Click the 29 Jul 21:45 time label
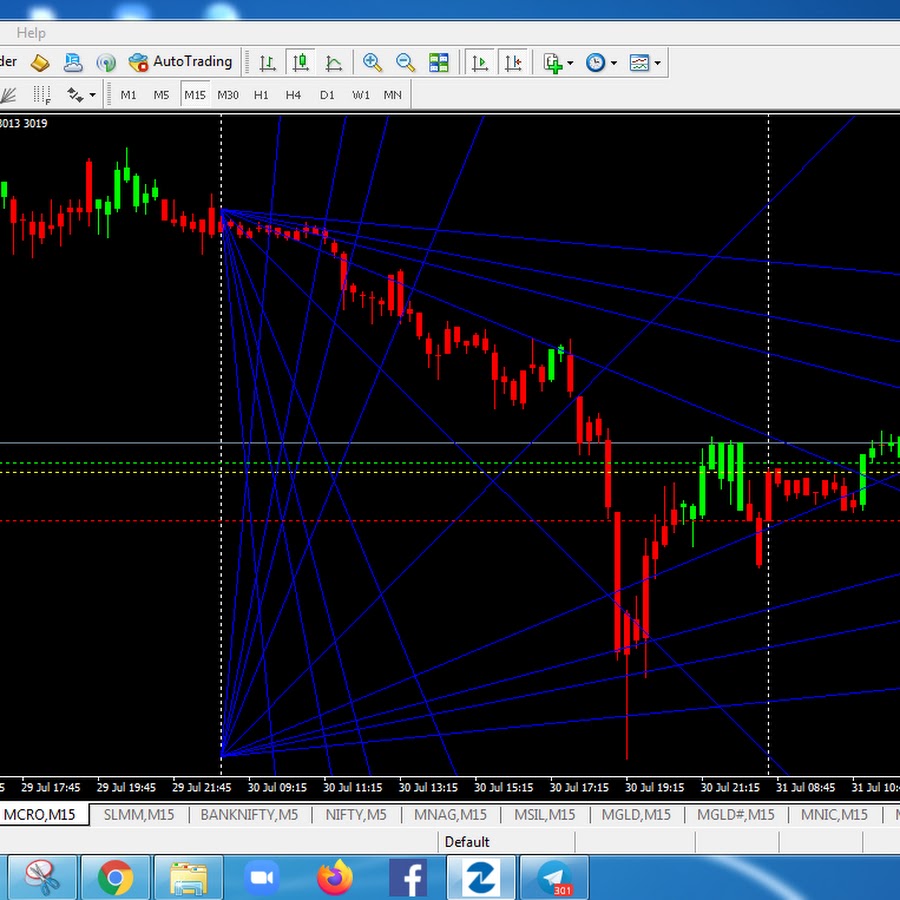Screen dimensions: 900x900 [201, 788]
